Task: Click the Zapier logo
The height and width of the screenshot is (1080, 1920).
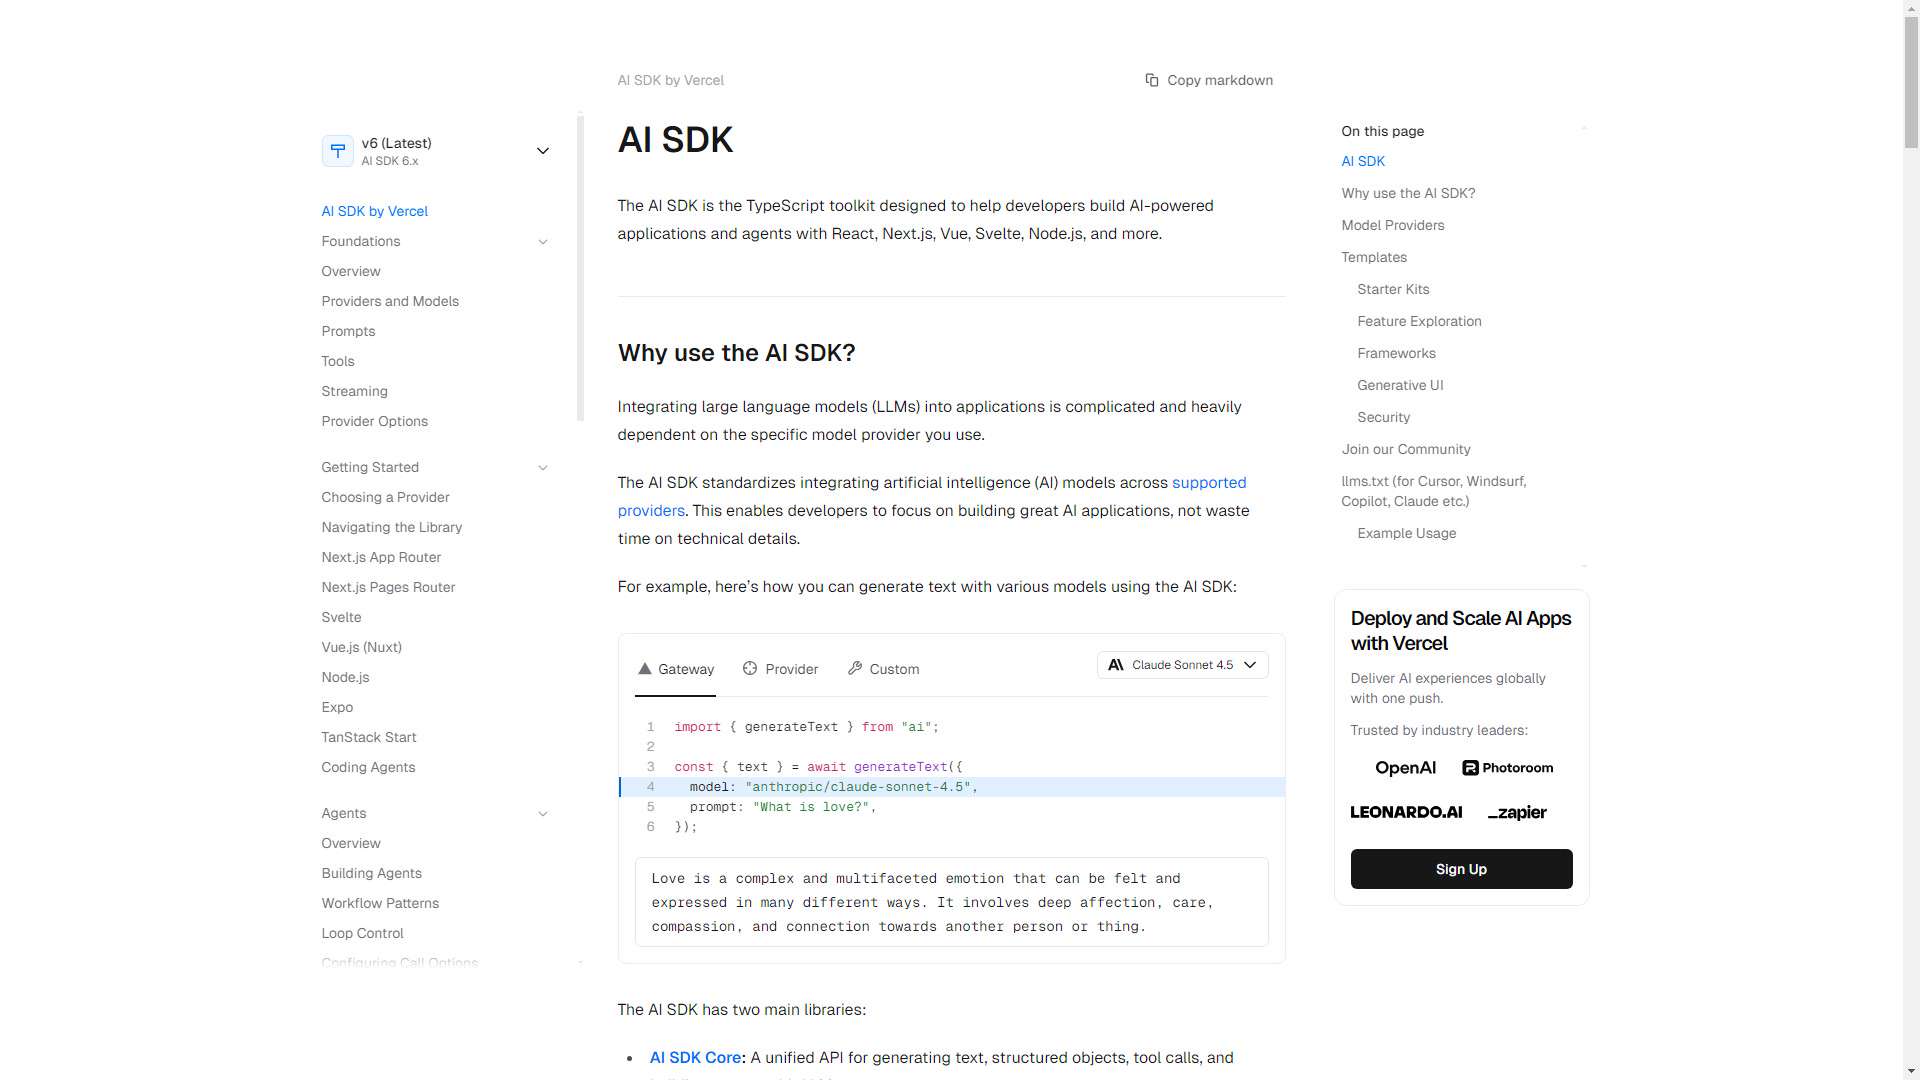Action: pyautogui.click(x=1517, y=813)
